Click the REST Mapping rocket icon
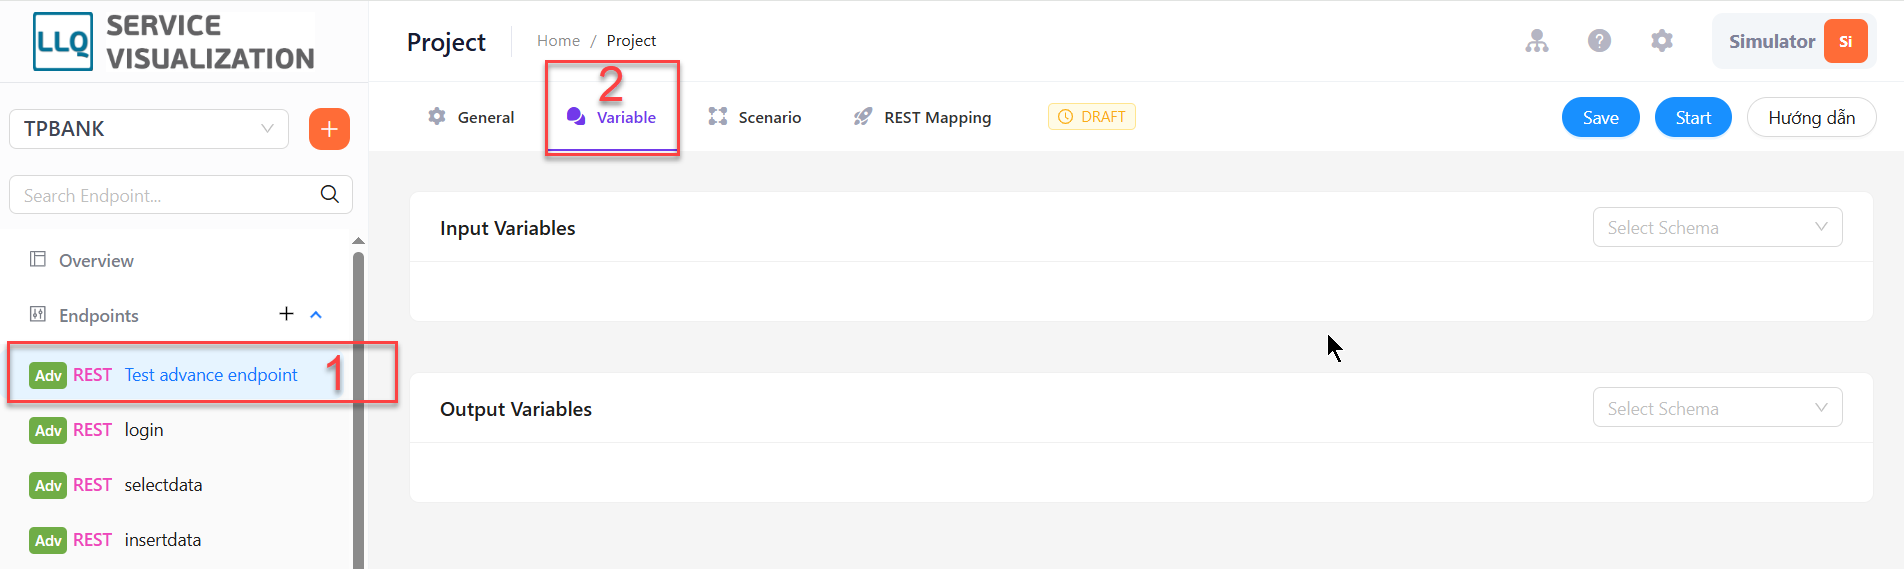 (863, 116)
